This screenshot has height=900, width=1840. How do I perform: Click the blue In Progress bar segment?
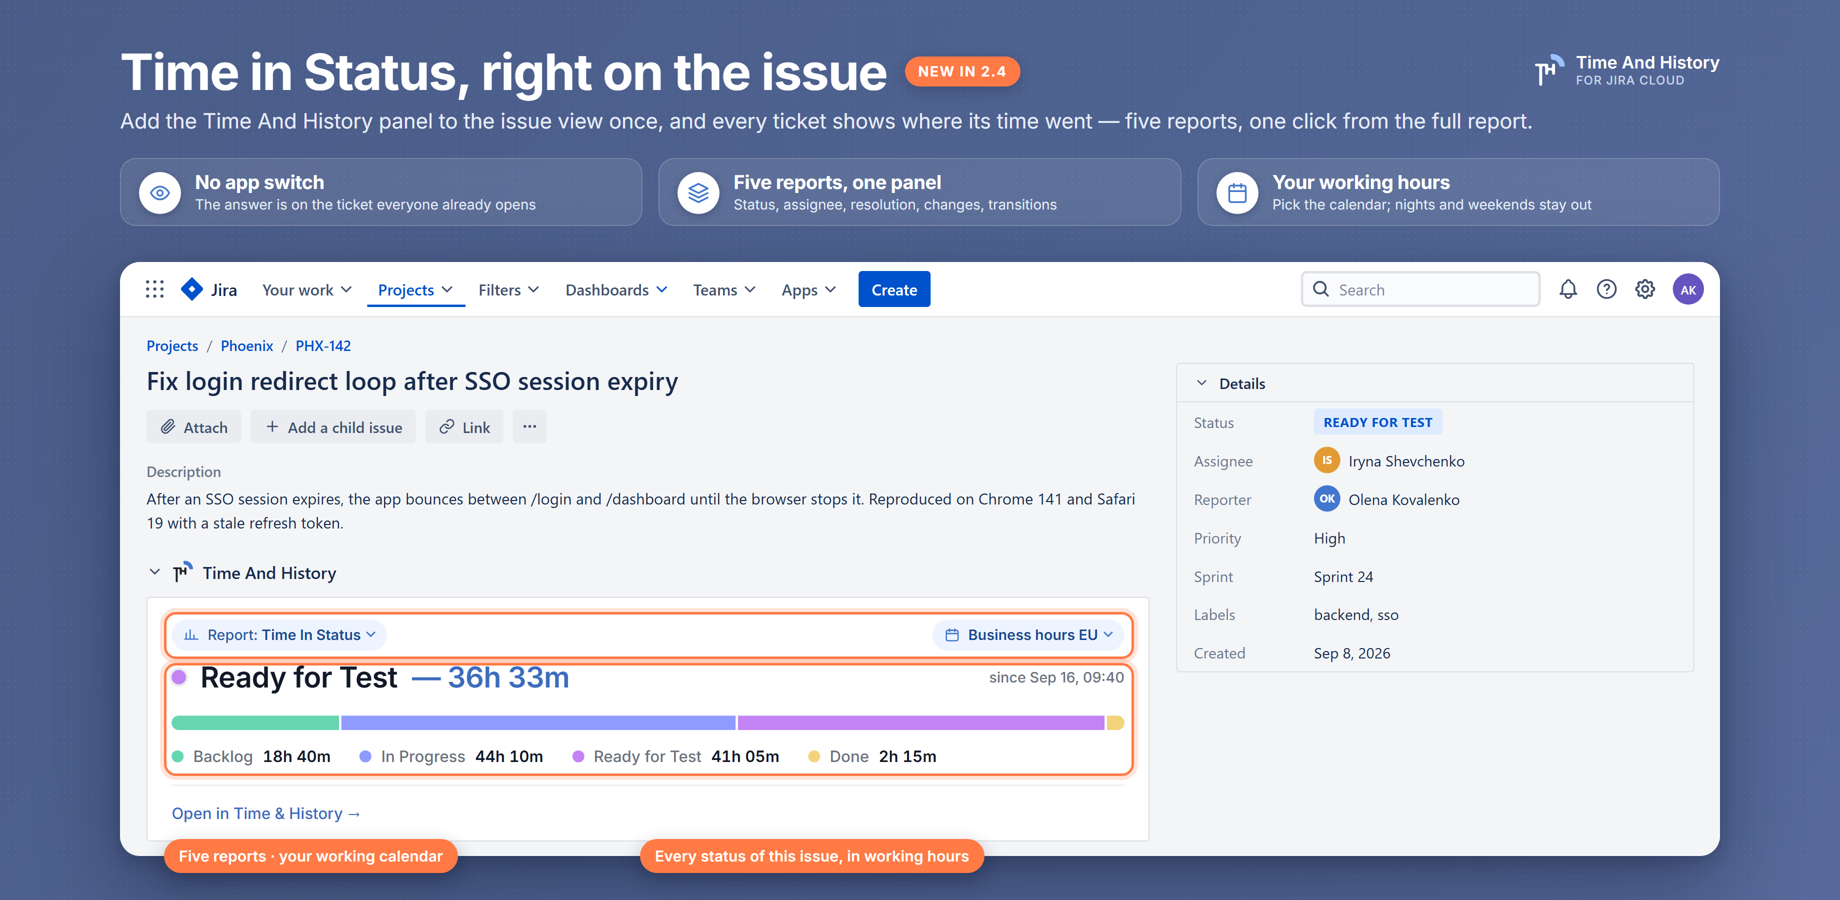[x=538, y=722]
